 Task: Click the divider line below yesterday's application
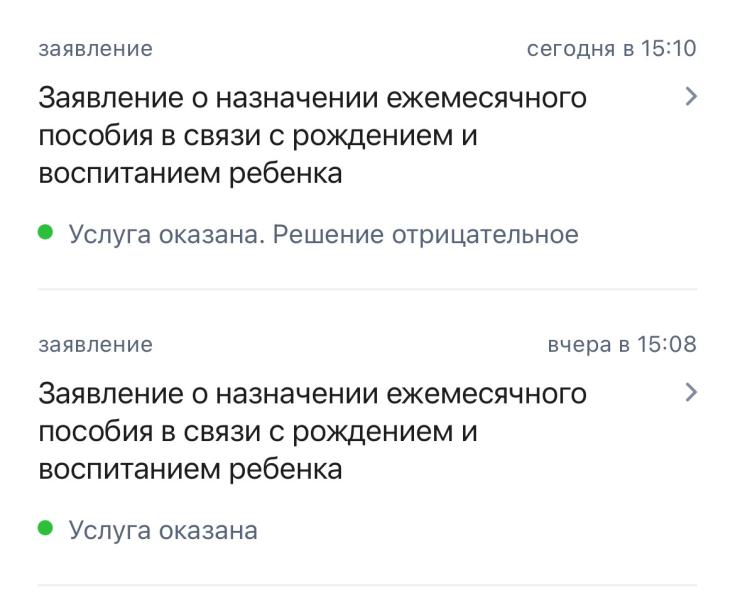(x=367, y=585)
